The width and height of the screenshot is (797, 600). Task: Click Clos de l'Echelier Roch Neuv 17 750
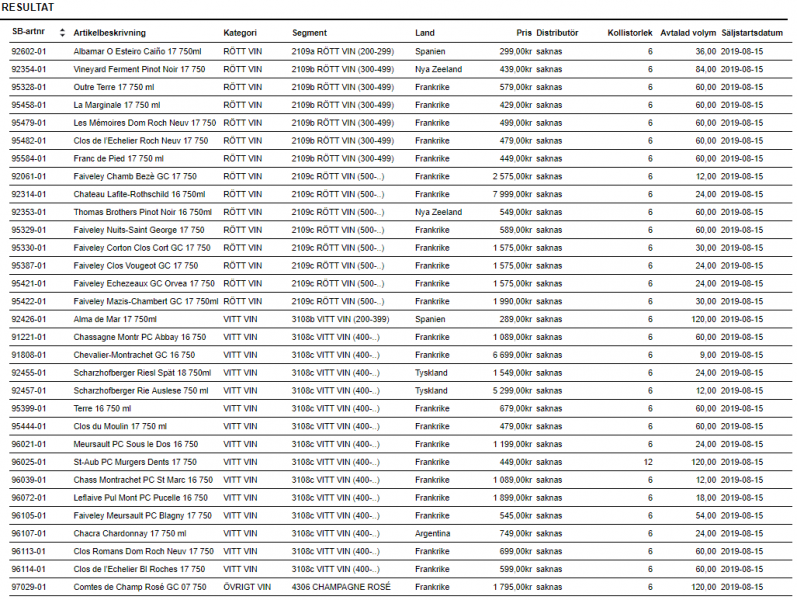pyautogui.click(x=141, y=141)
